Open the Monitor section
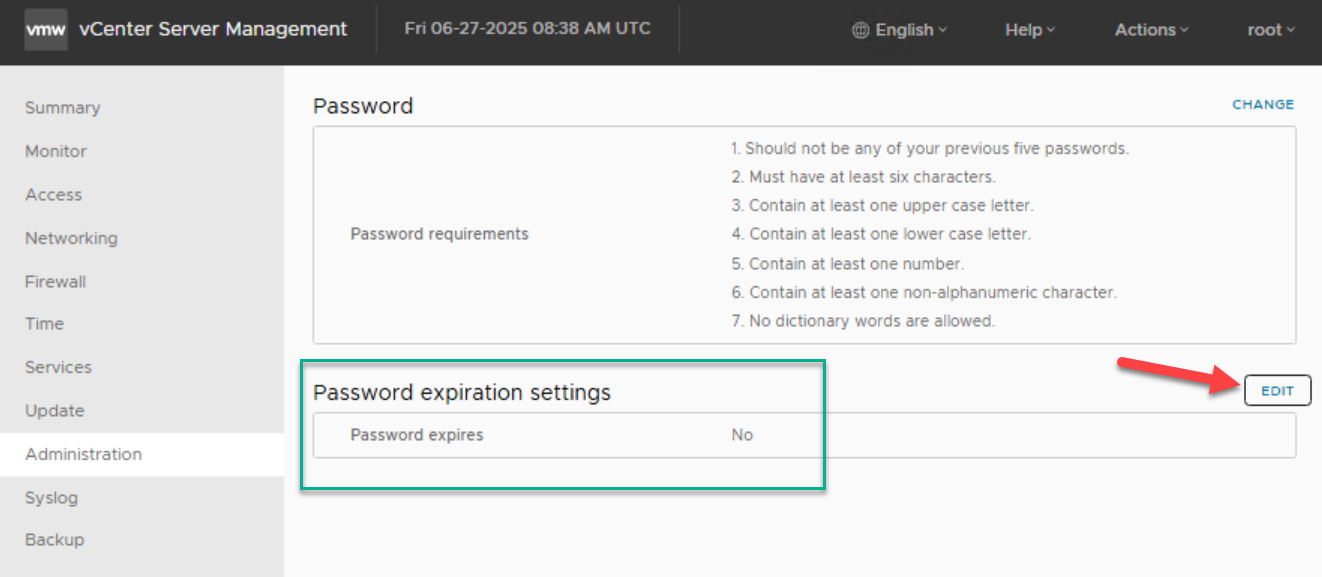 (x=56, y=151)
